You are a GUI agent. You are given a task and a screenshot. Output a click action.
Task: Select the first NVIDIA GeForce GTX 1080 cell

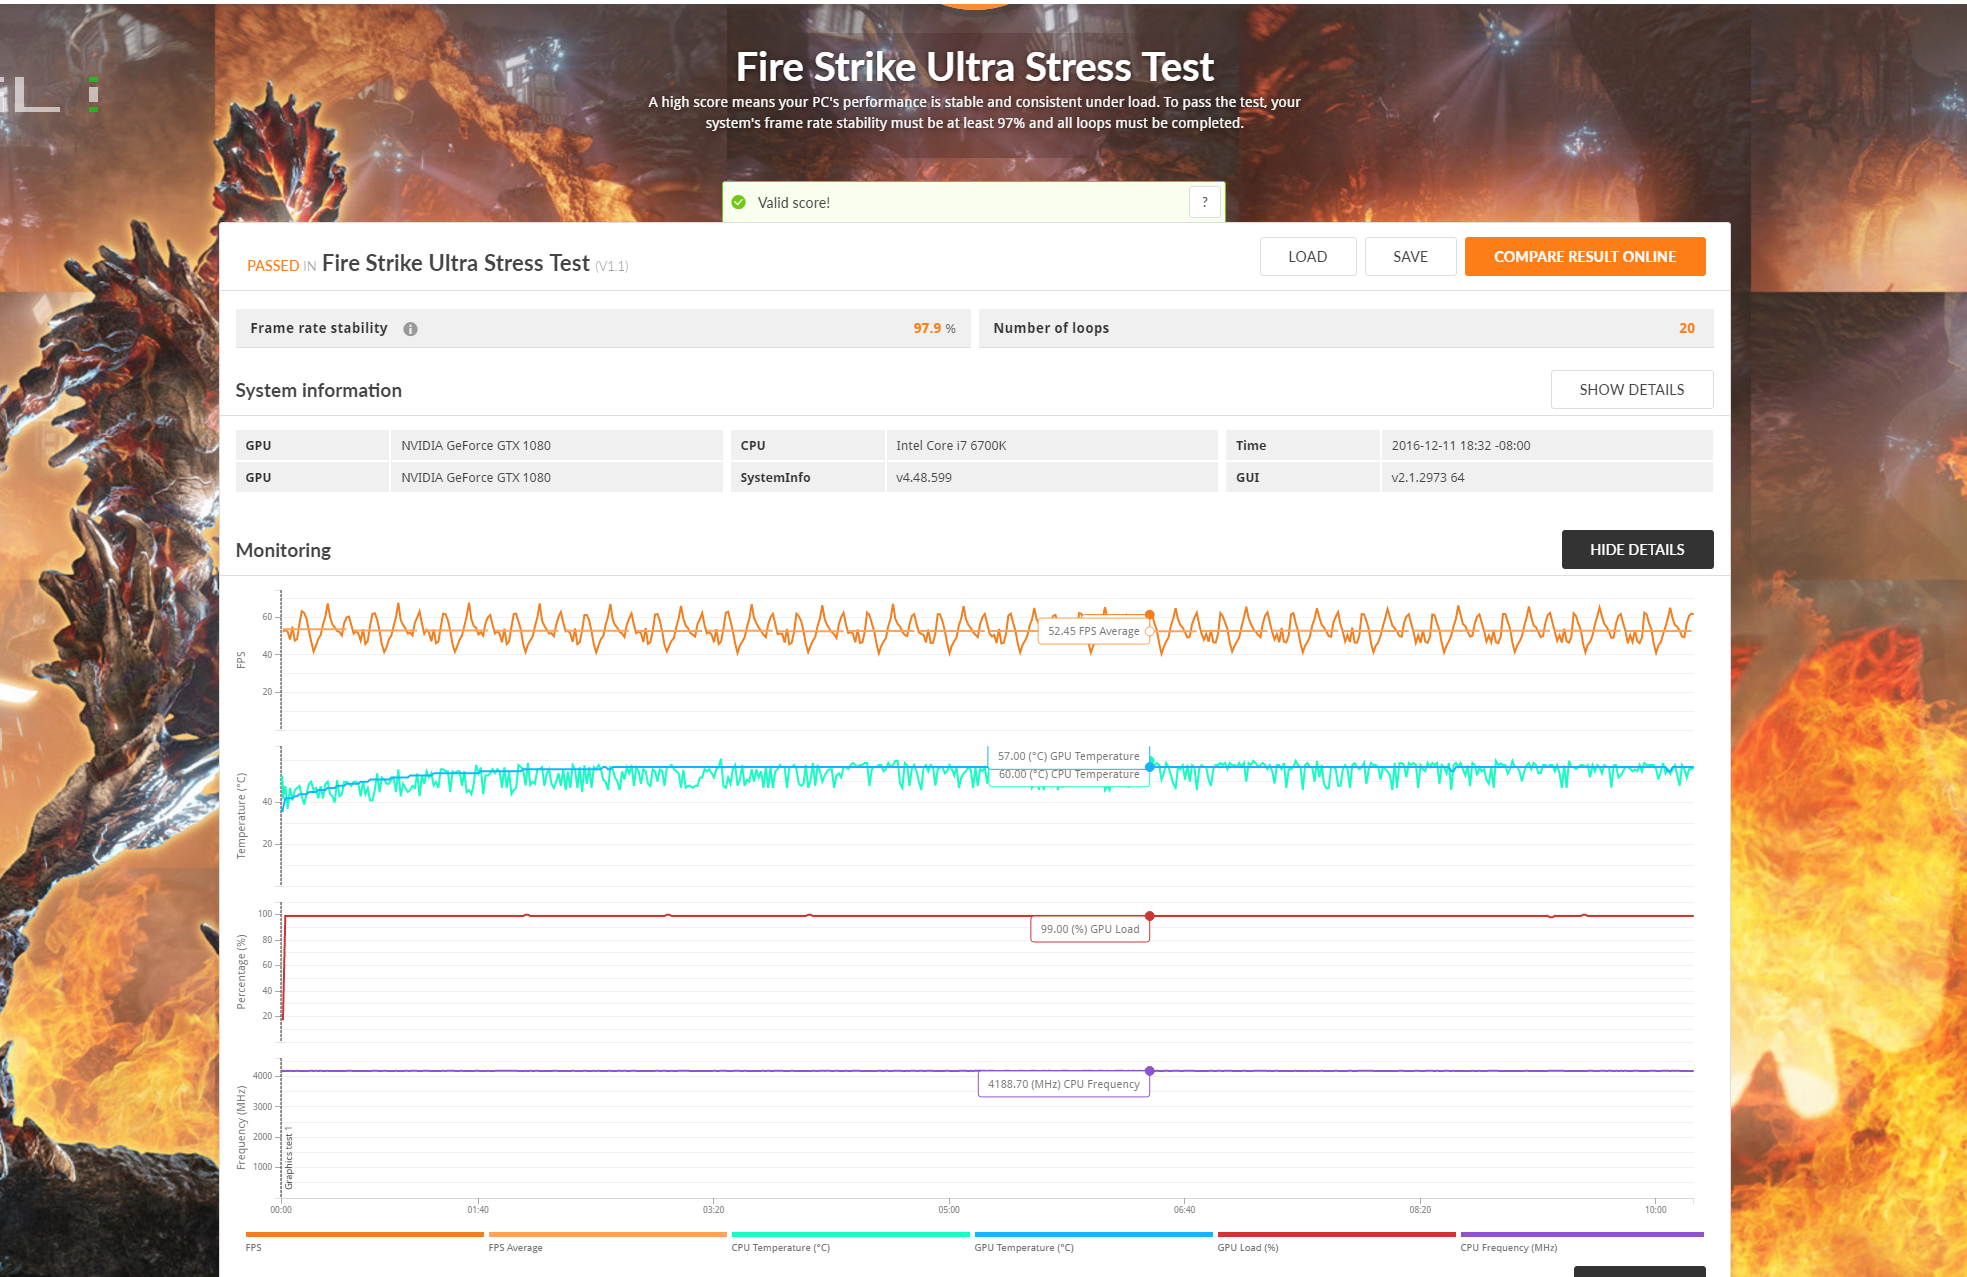pos(556,446)
